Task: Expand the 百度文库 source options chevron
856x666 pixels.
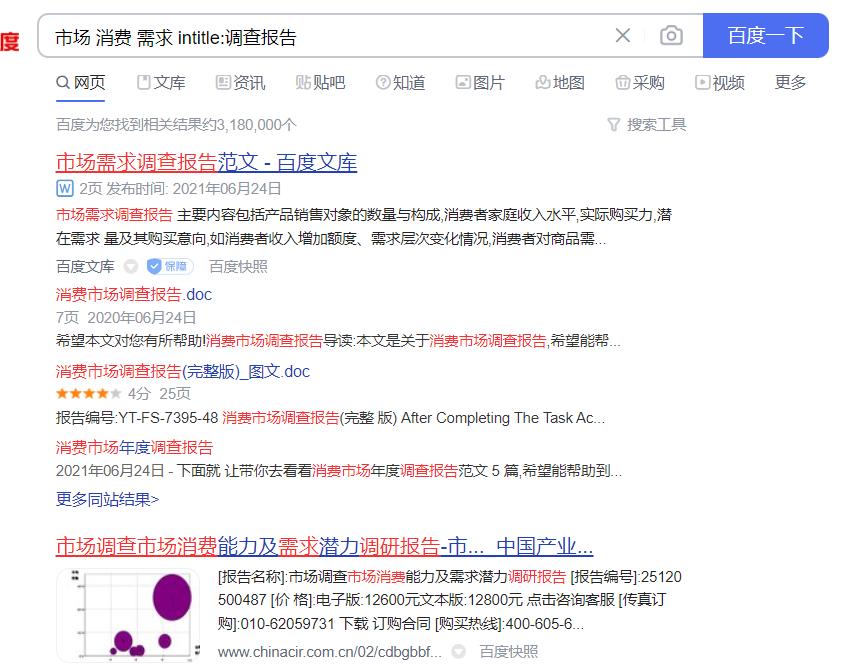Action: pos(131,266)
